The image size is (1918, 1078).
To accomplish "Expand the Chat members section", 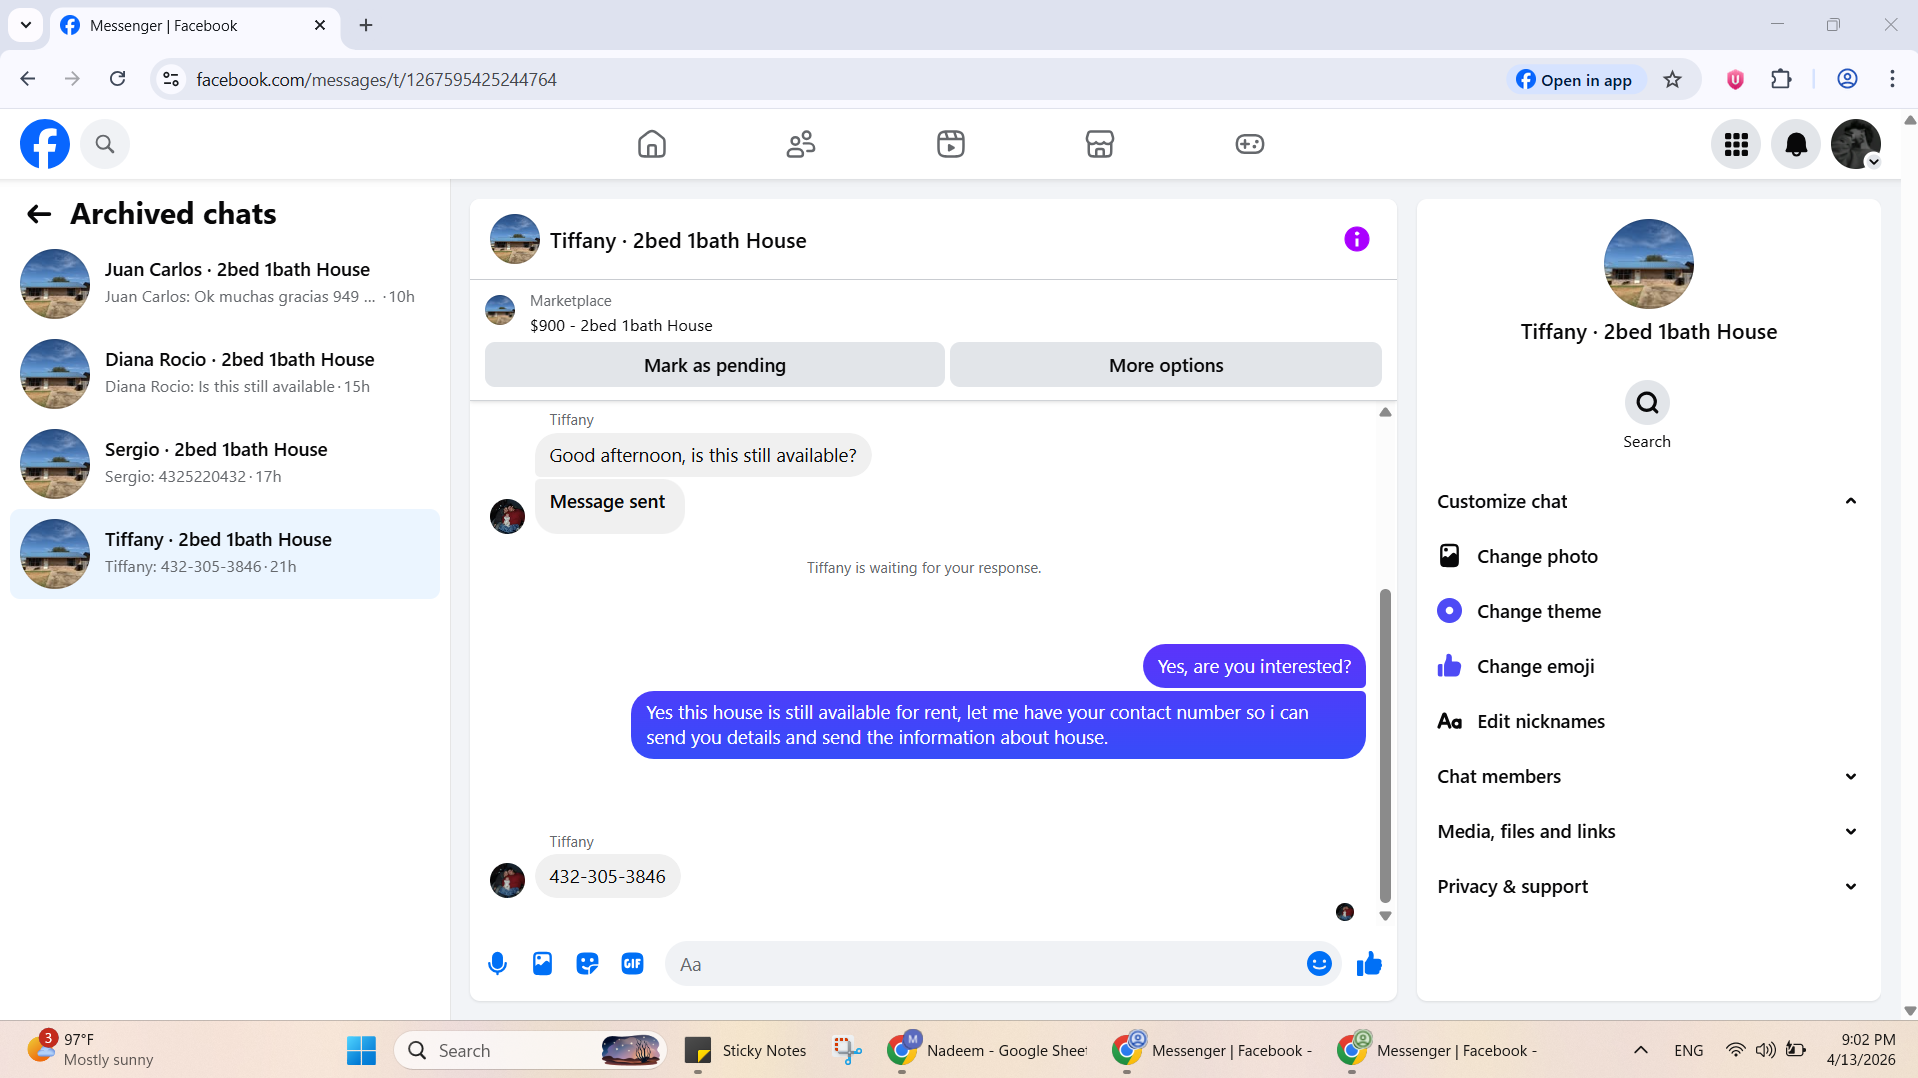I will (1648, 776).
